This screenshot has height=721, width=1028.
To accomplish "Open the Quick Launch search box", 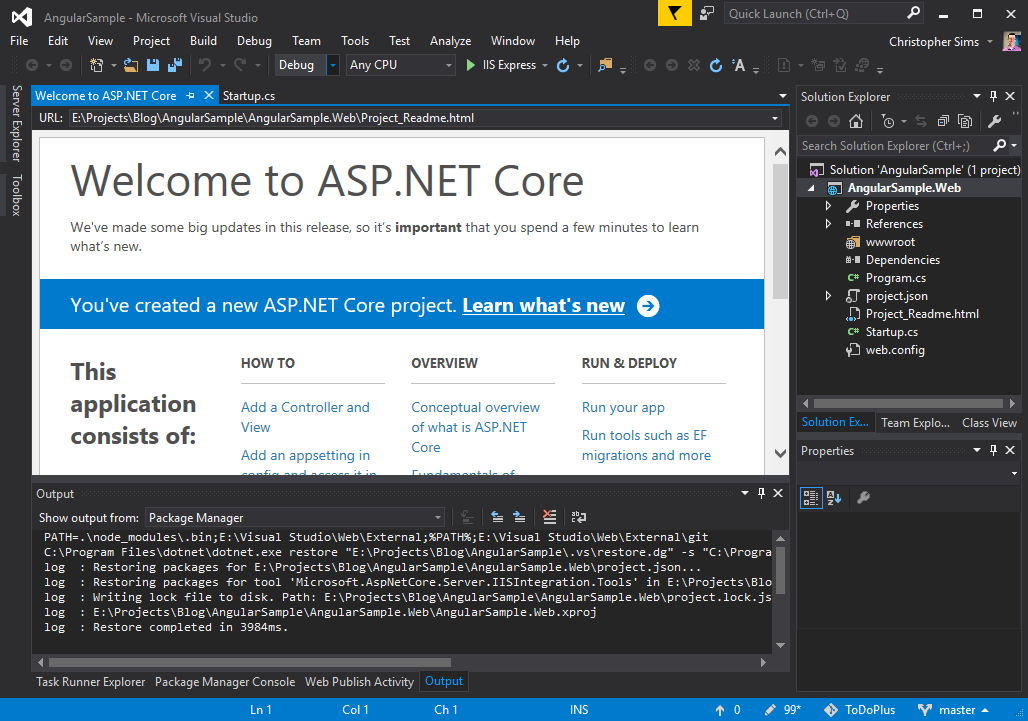I will pos(820,13).
